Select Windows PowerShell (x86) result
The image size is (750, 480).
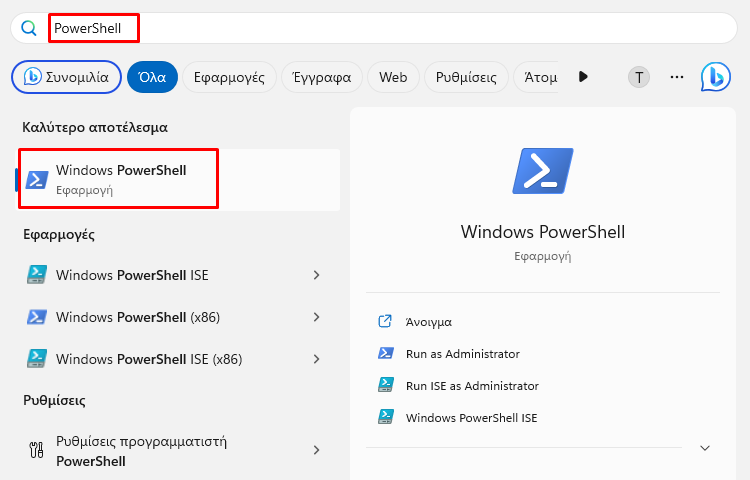(x=178, y=317)
